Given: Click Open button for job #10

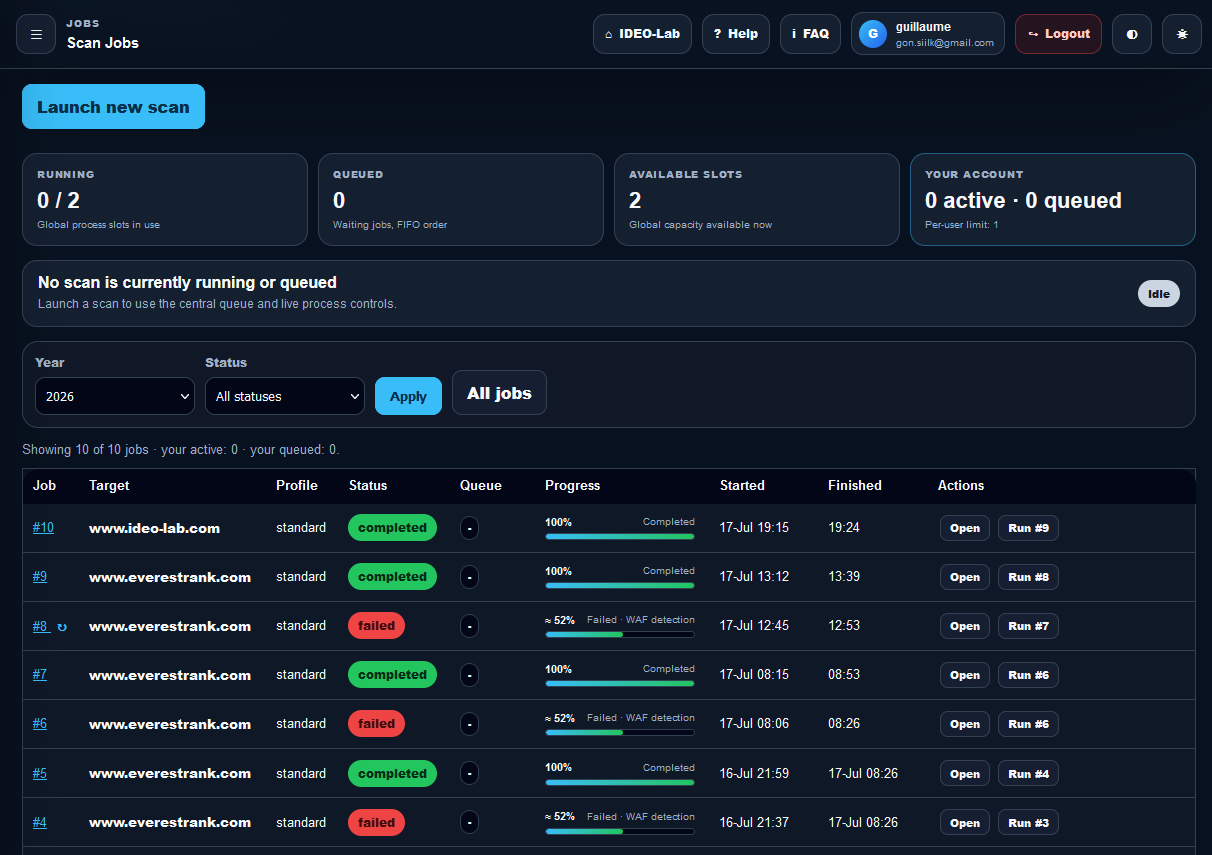Looking at the screenshot, I should tap(965, 528).
